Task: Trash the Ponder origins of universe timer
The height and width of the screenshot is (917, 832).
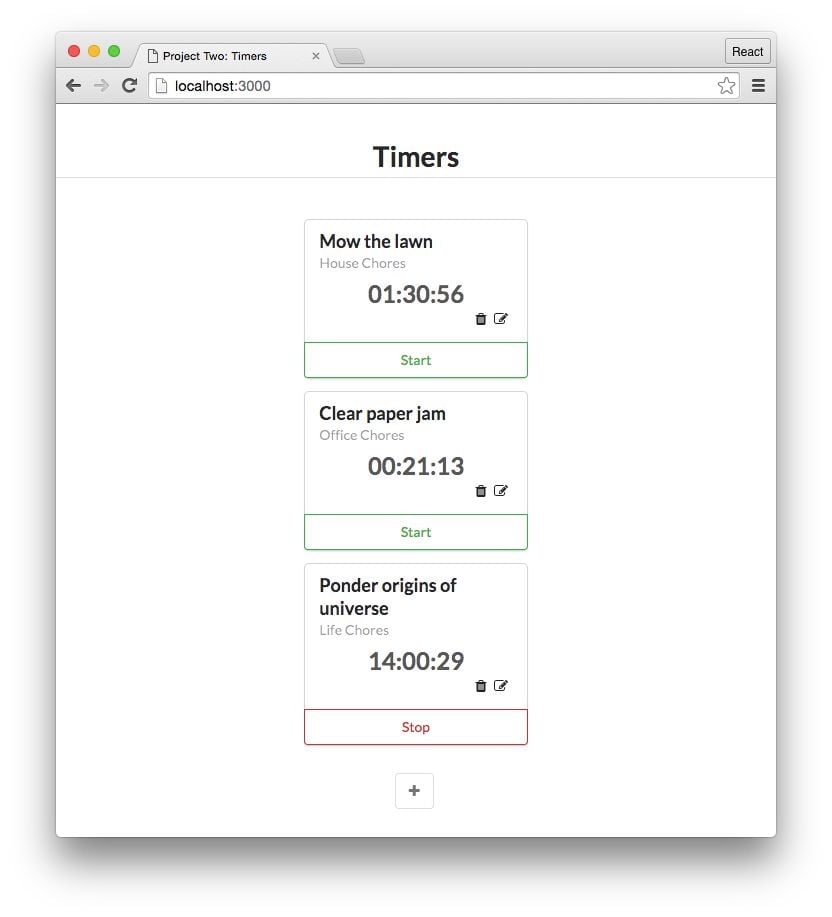Action: [481, 686]
